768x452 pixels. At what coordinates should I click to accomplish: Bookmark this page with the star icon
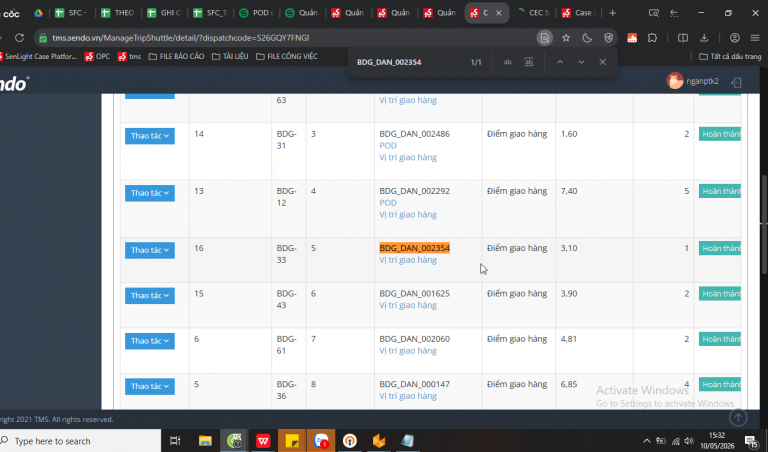[566, 38]
